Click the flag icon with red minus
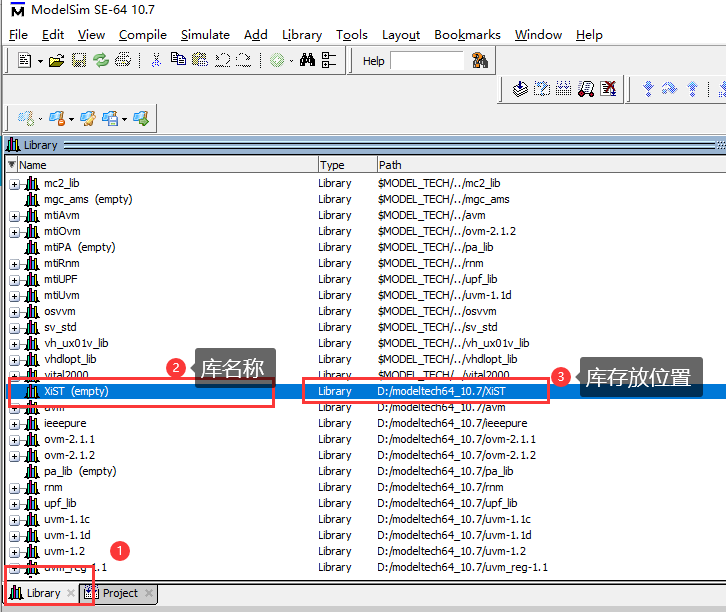The height and width of the screenshot is (612, 726). tap(56, 119)
